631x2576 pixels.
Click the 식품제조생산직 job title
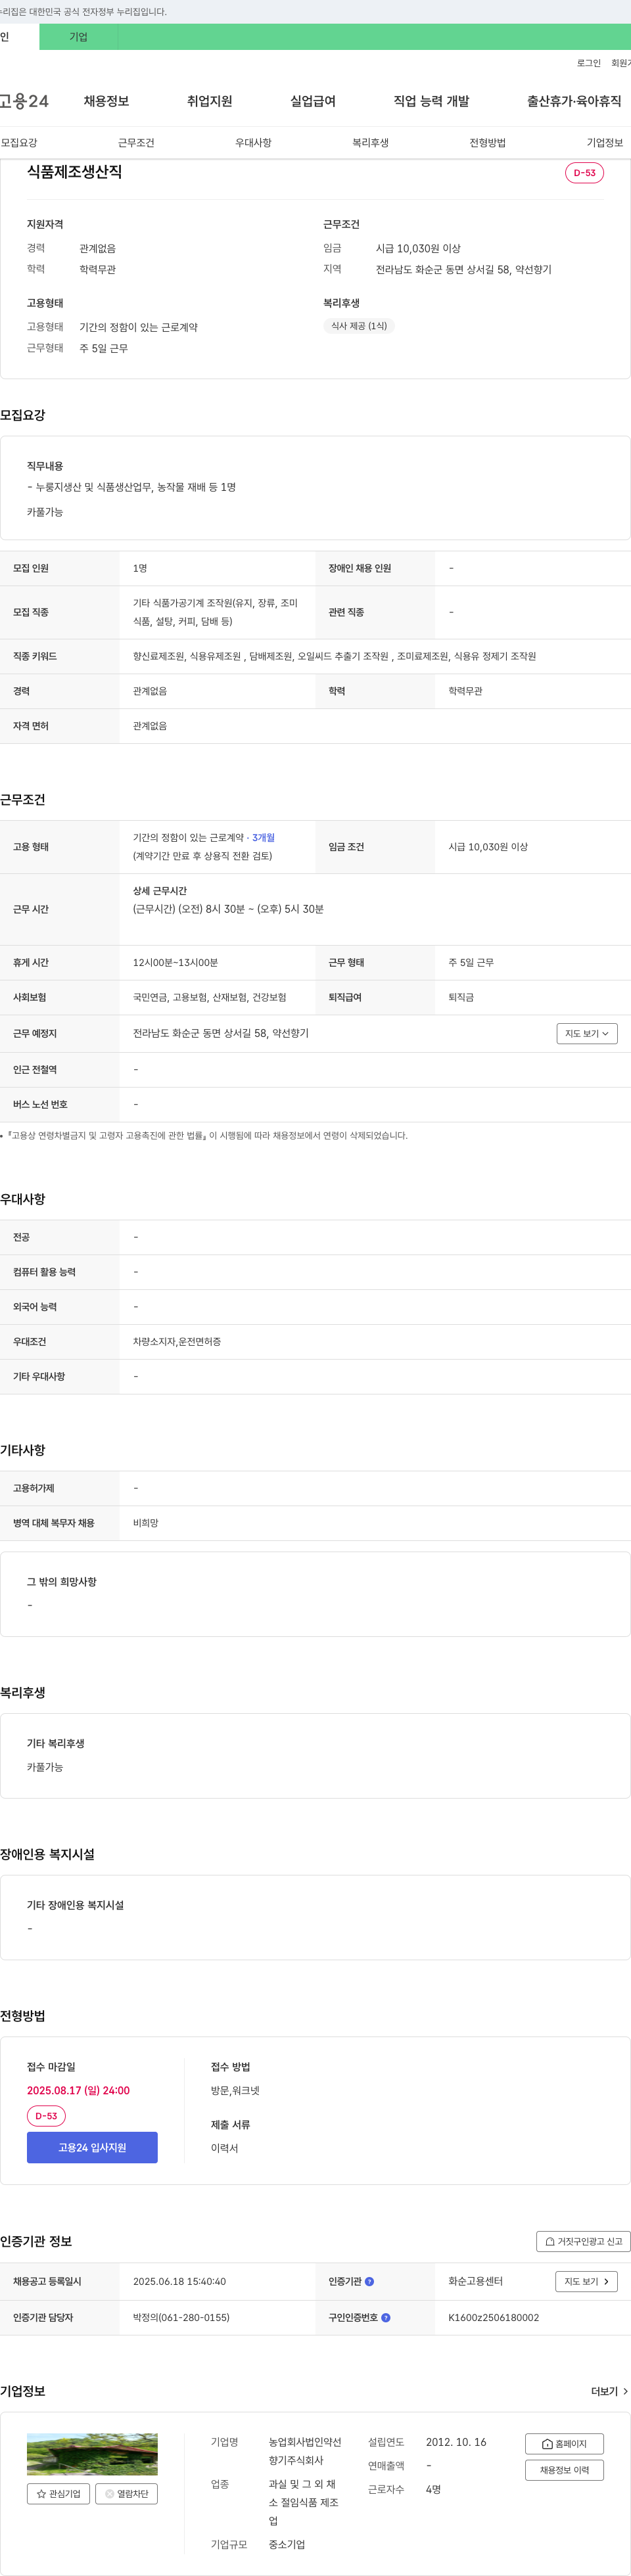click(74, 172)
